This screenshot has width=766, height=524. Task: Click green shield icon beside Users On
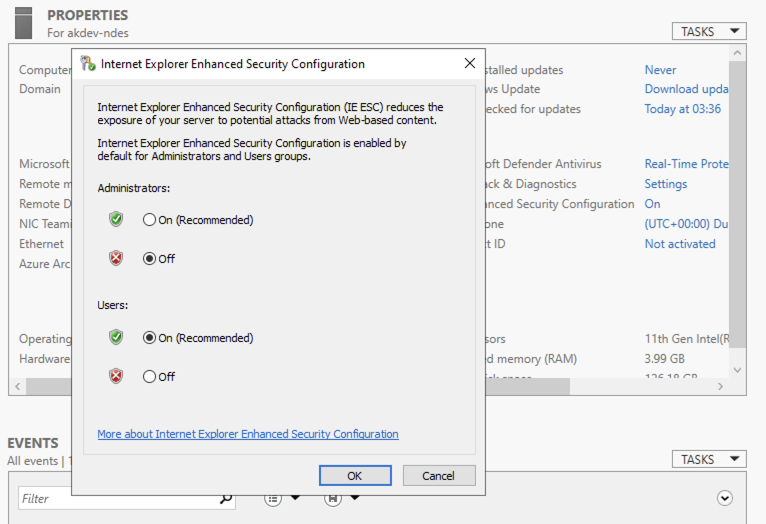click(116, 337)
